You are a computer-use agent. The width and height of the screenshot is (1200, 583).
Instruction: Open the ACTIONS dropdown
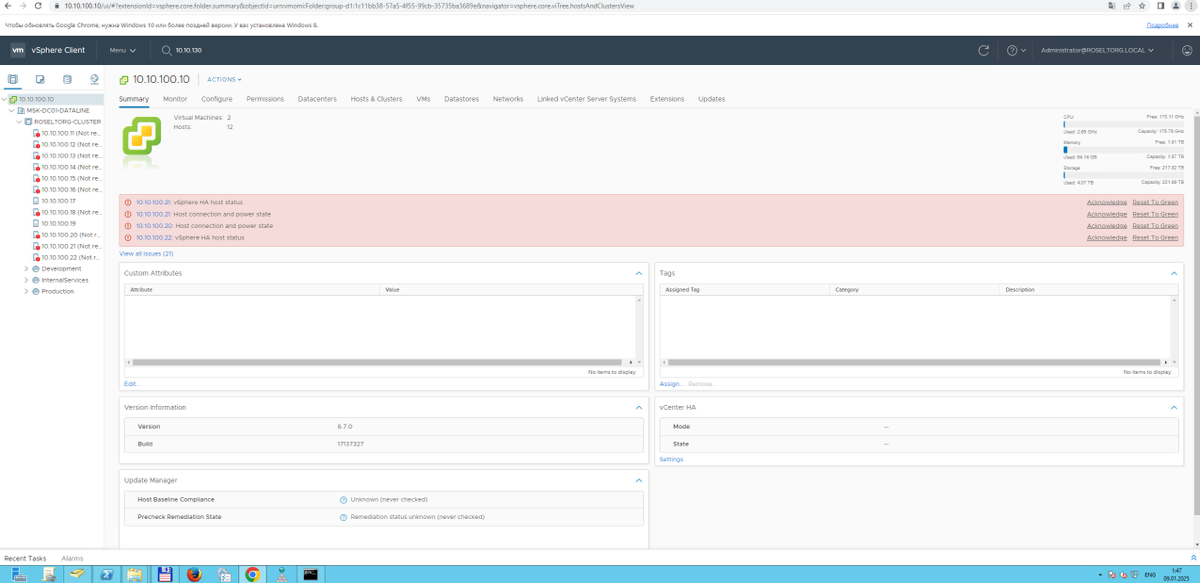point(224,79)
